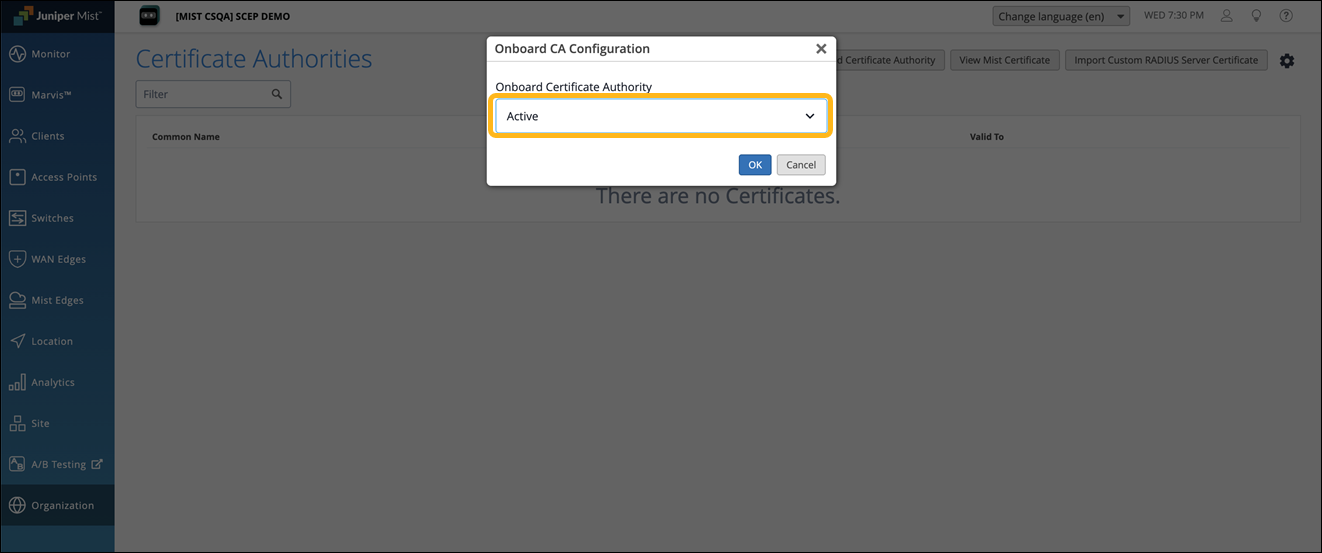
Task: Click the Clients people icon
Action: (17, 136)
